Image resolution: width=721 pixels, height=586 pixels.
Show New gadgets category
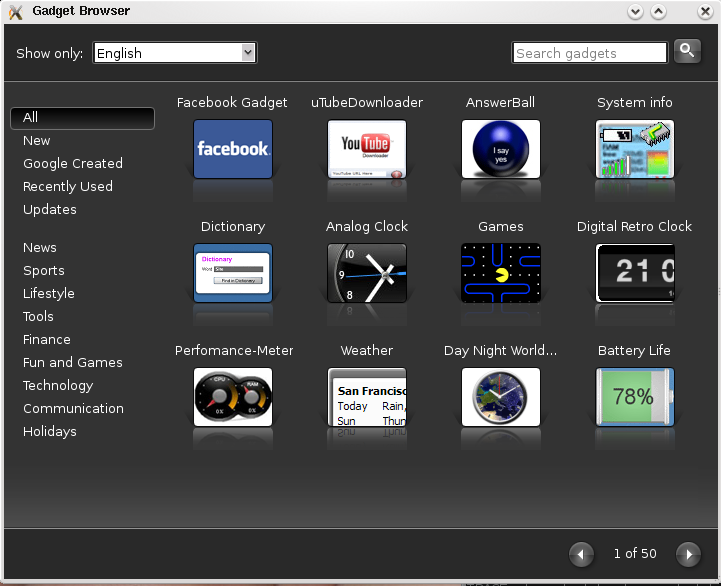(x=36, y=141)
